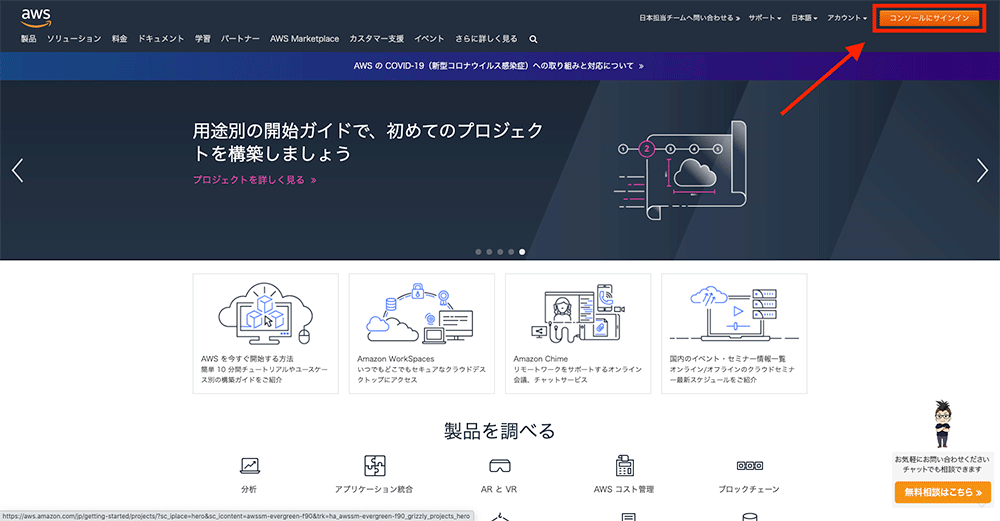Open the AWS を今すぐ開始する方法 card
The image size is (1000, 521).
(x=265, y=334)
